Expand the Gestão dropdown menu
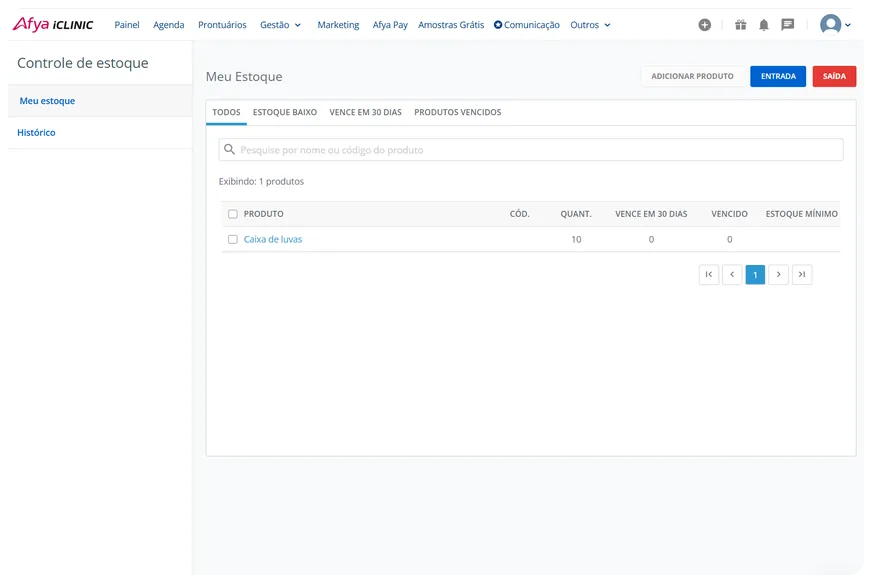872x583 pixels. (x=280, y=25)
